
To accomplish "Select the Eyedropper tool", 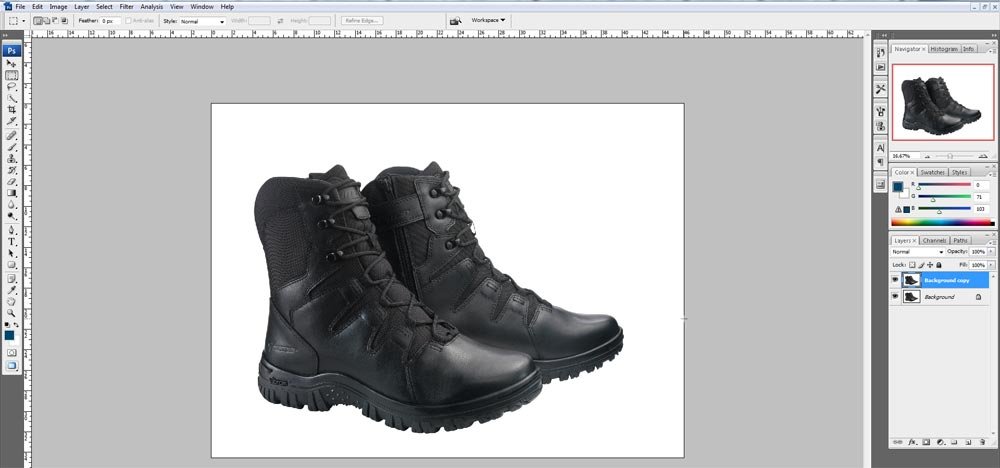I will pos(11,290).
